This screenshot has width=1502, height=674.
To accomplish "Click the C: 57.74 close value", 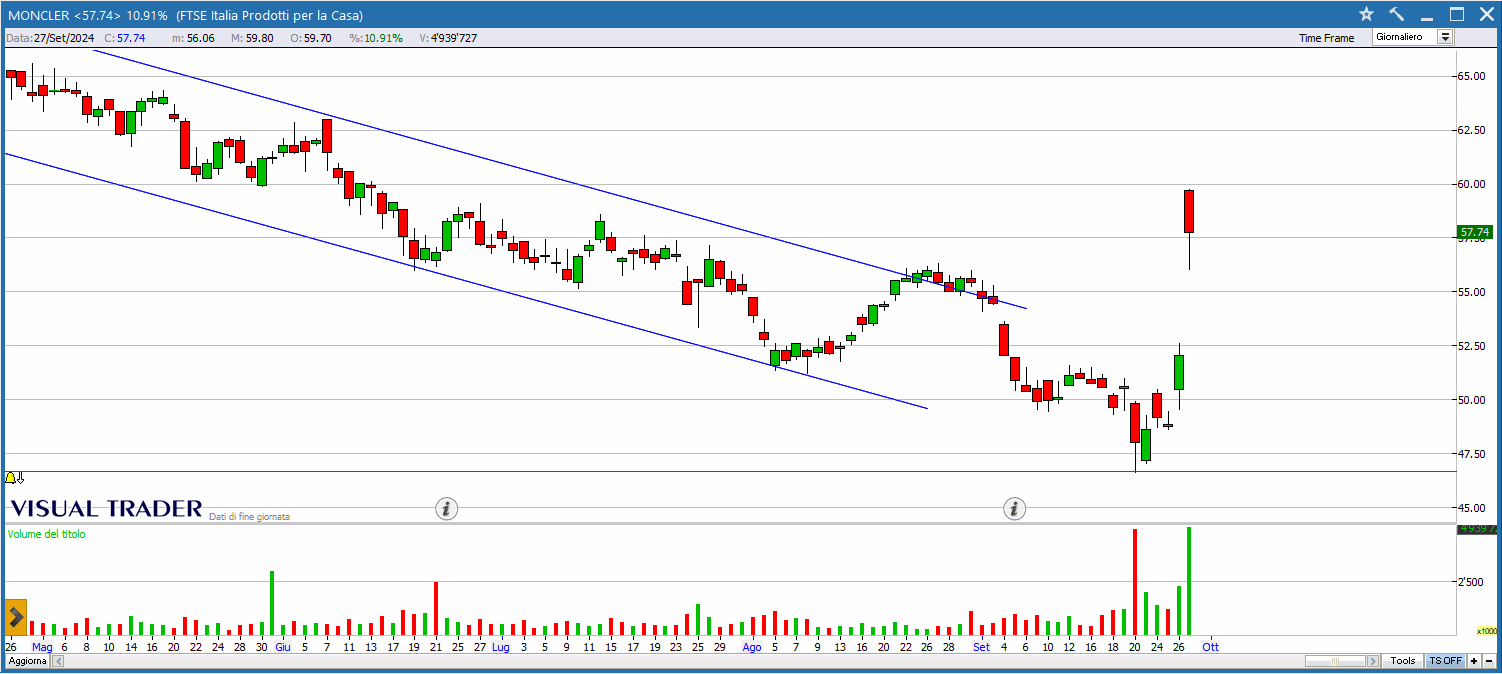I will [124, 38].
